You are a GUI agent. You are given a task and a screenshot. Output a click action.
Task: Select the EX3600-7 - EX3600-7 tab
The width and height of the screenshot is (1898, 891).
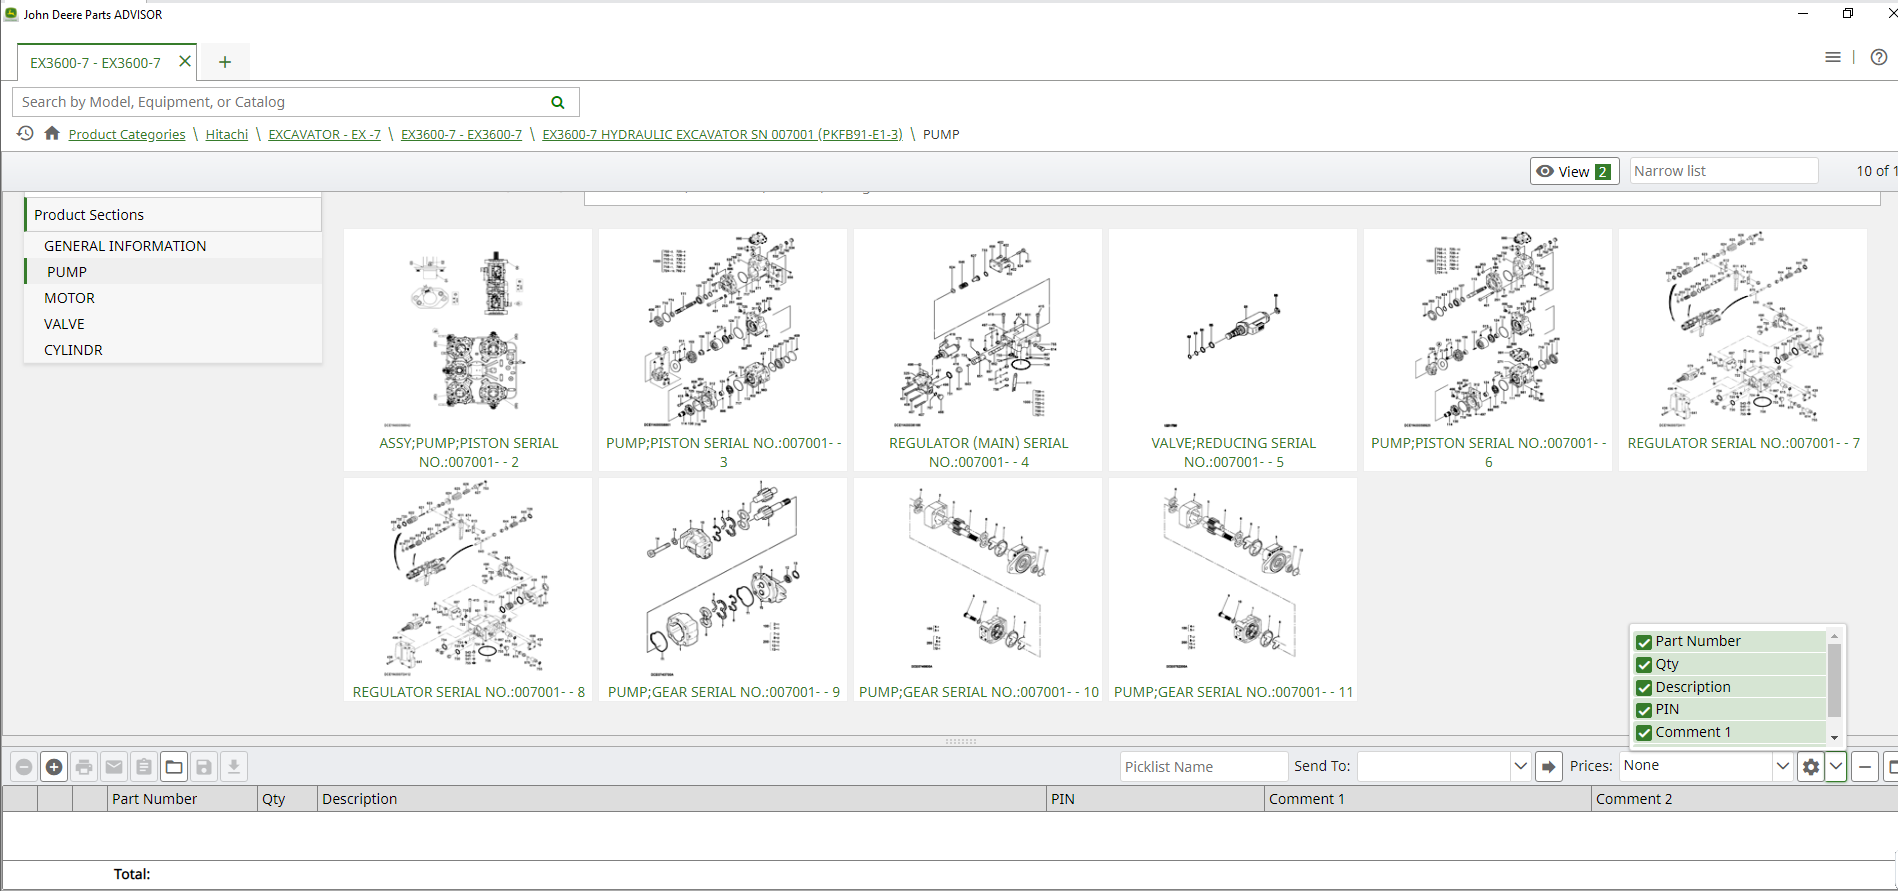pos(95,62)
